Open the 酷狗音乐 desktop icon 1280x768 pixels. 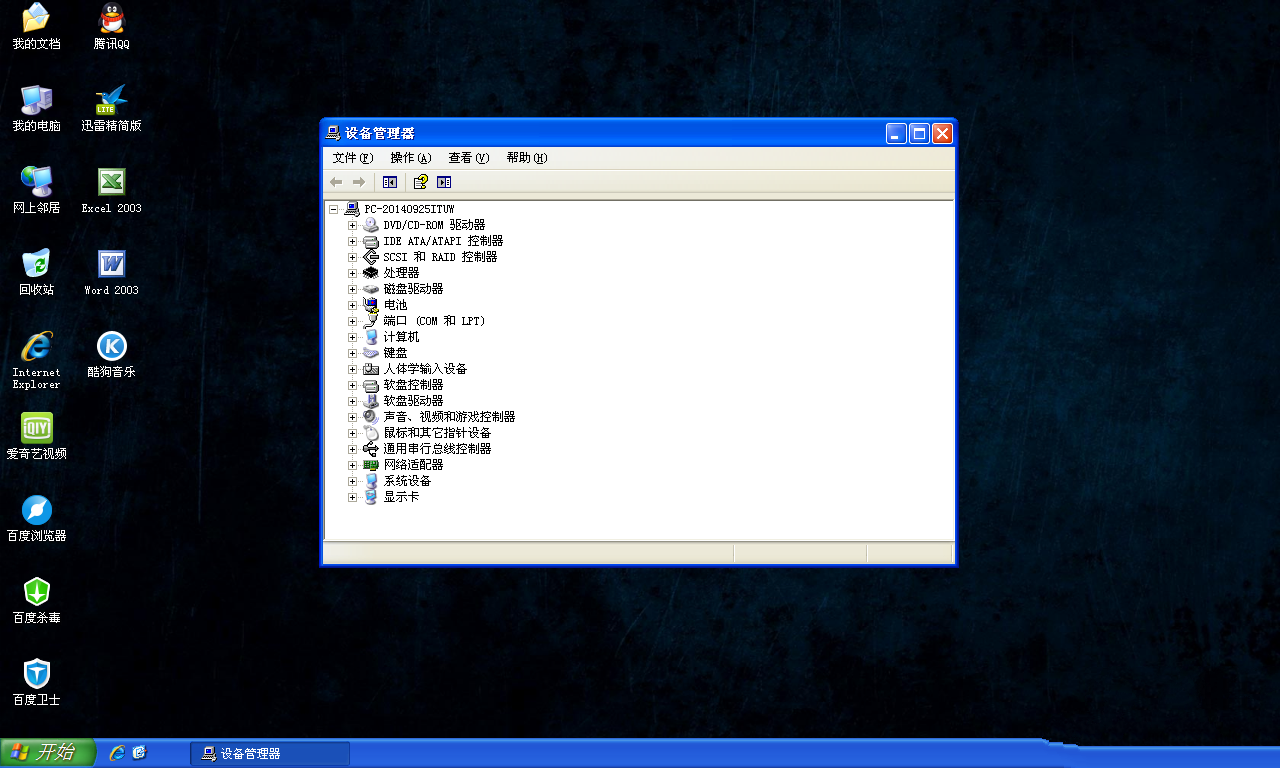111,347
